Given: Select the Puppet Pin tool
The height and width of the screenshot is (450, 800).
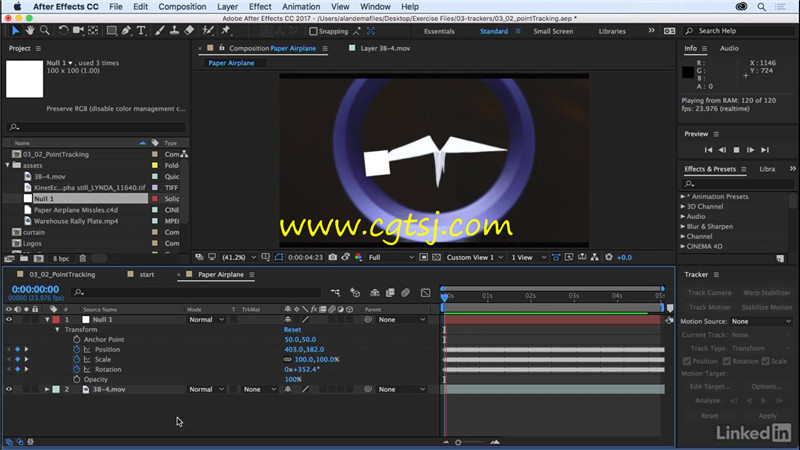Looking at the screenshot, I should (x=226, y=31).
